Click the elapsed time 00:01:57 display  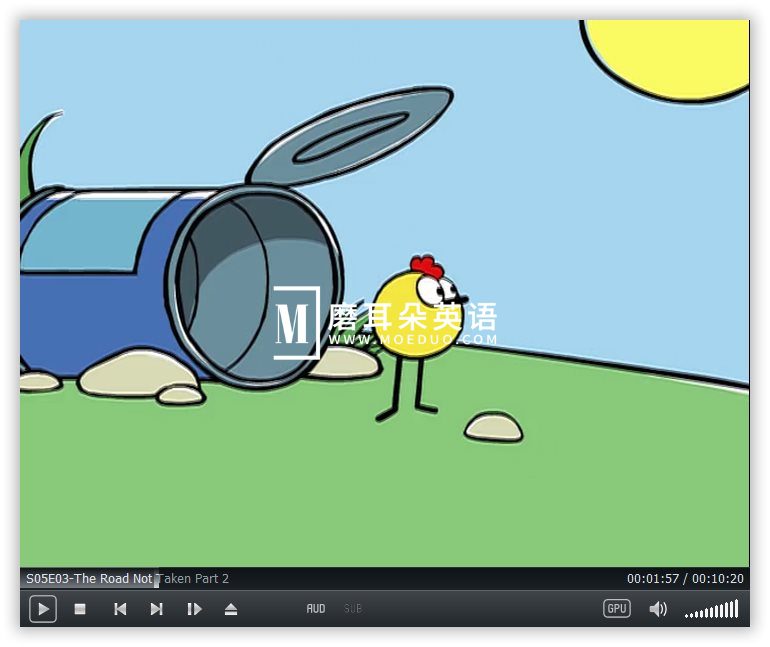click(x=653, y=579)
